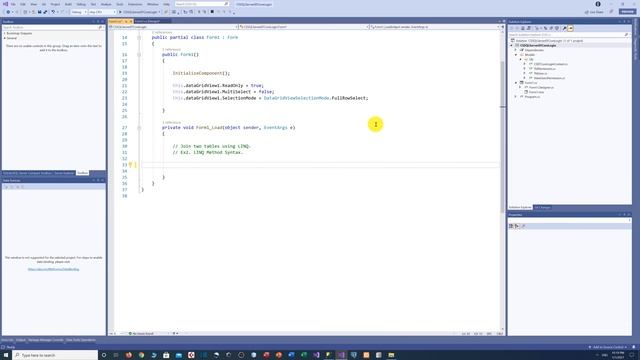640x360 pixels.
Task: Click the Save All toolbar icon
Action: click(x=45, y=12)
